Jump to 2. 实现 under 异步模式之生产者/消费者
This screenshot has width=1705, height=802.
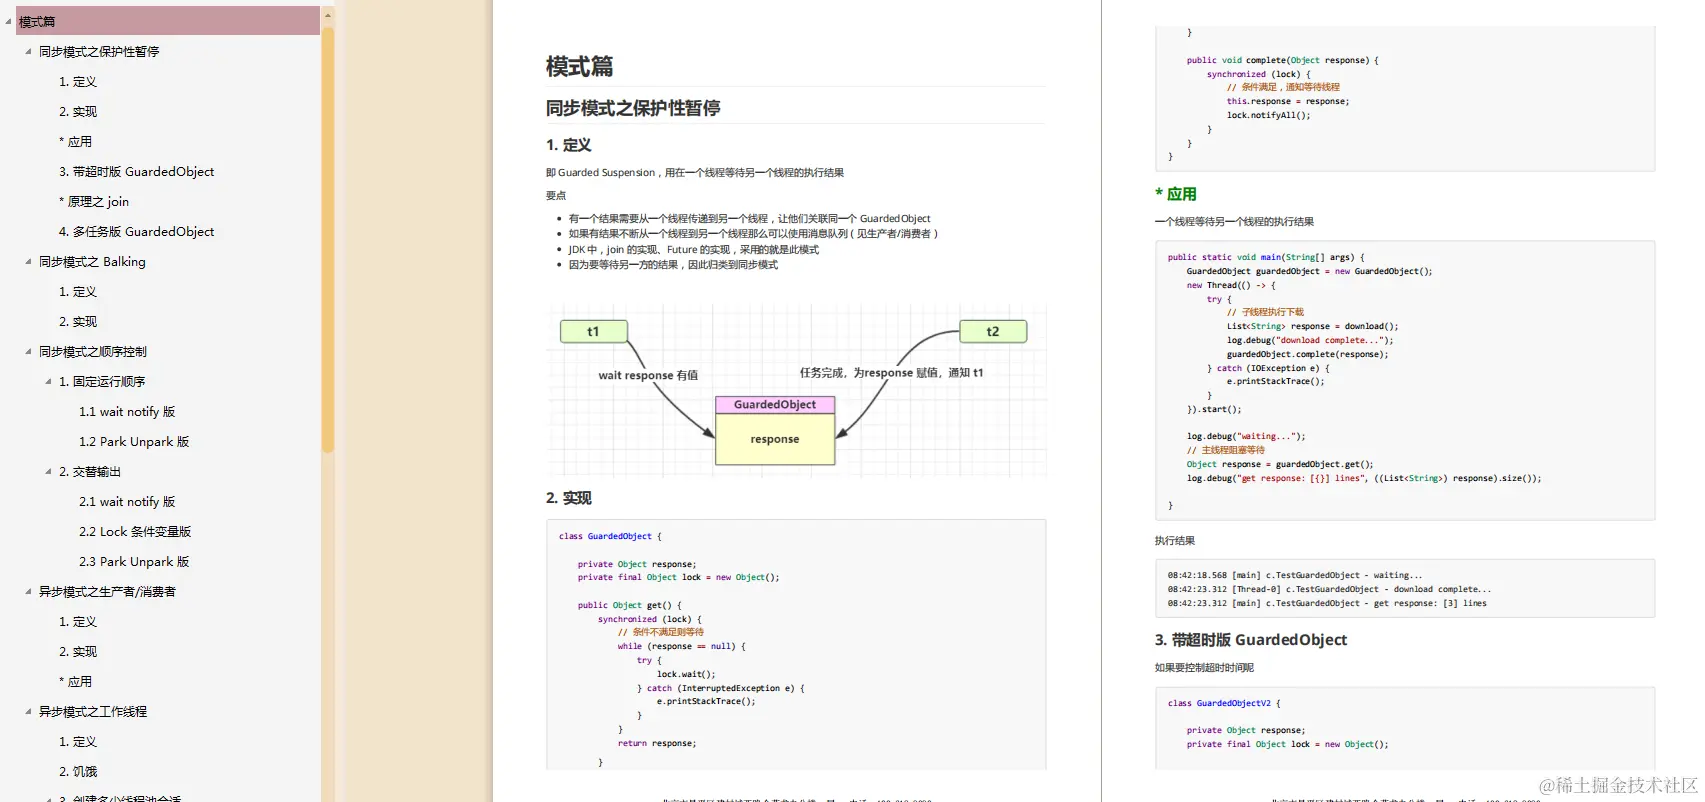pos(78,651)
